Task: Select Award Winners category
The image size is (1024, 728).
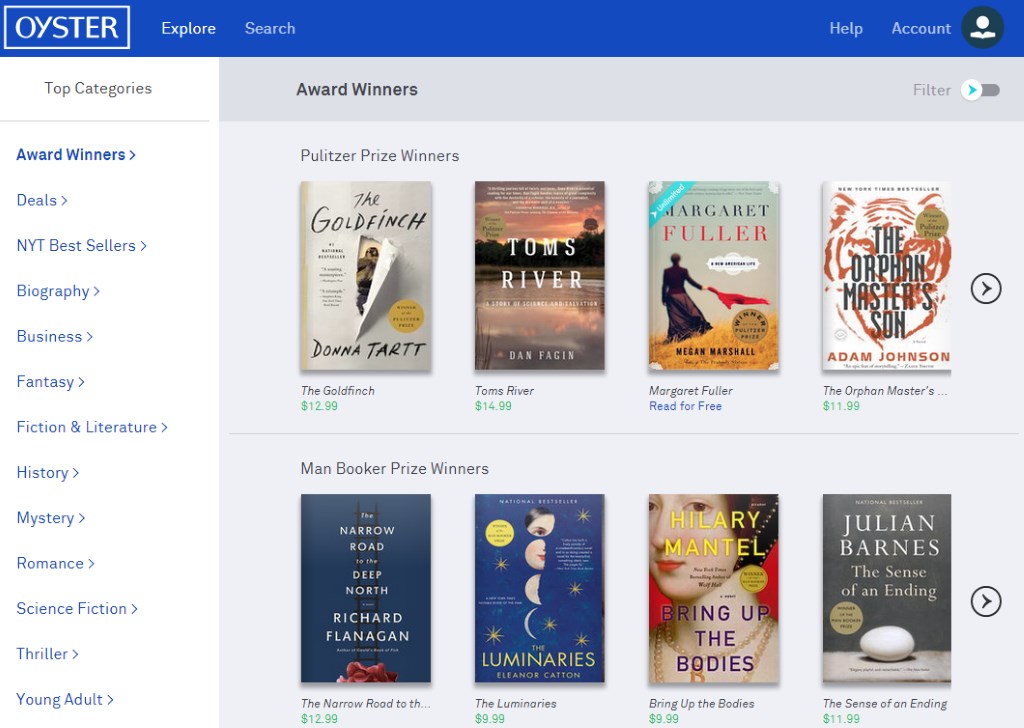Action: click(x=76, y=155)
